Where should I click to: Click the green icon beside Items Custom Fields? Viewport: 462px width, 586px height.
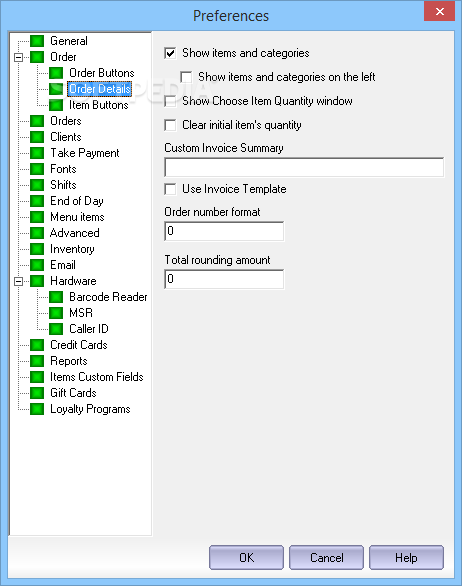point(37,377)
